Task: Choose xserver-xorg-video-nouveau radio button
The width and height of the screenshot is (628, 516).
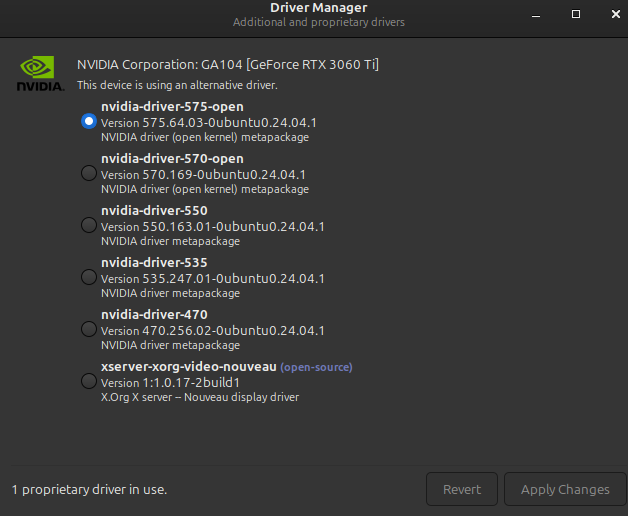Action: coord(89,381)
